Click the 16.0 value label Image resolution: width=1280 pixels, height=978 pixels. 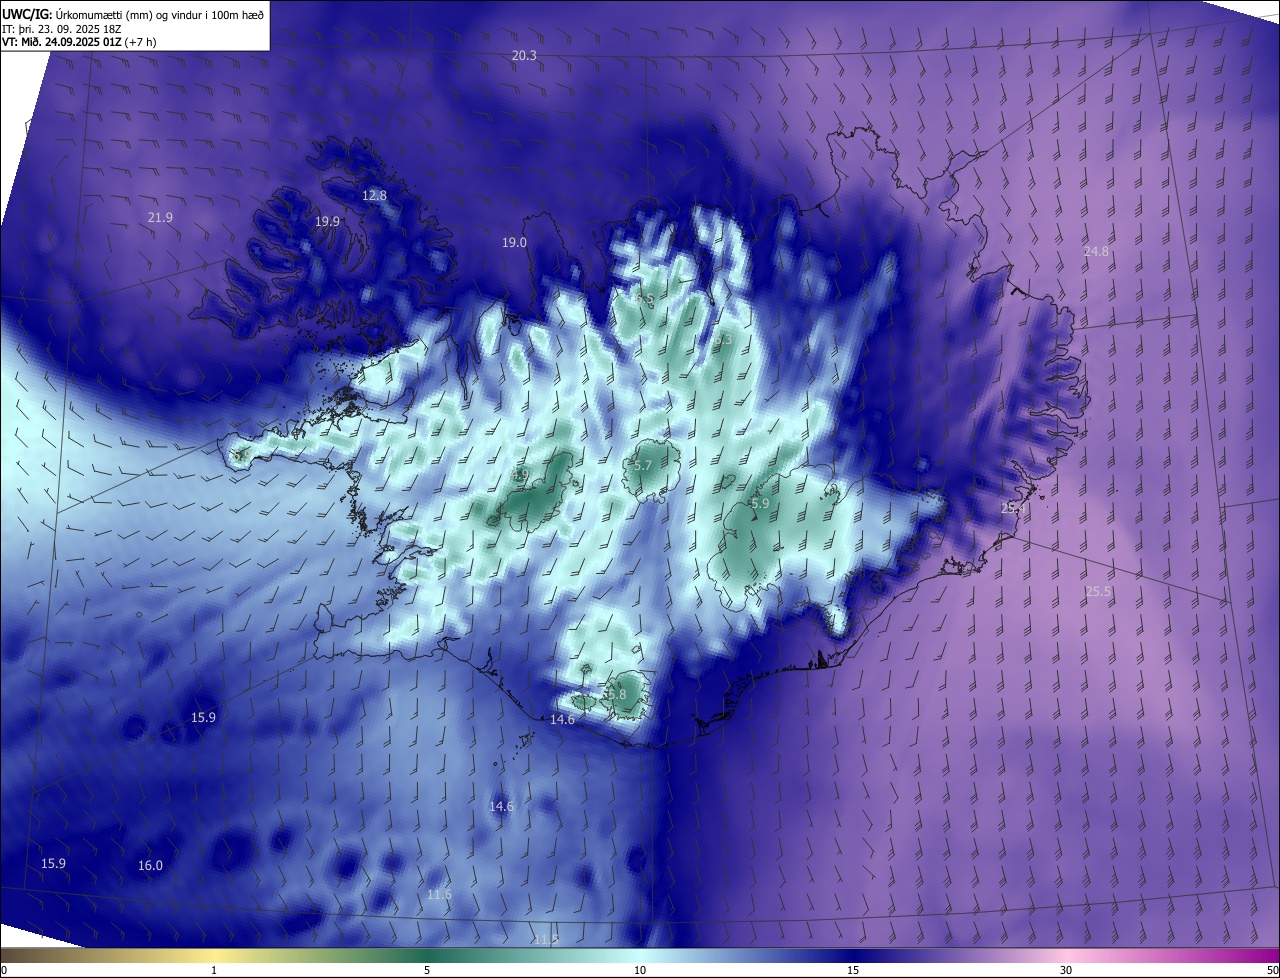click(150, 866)
